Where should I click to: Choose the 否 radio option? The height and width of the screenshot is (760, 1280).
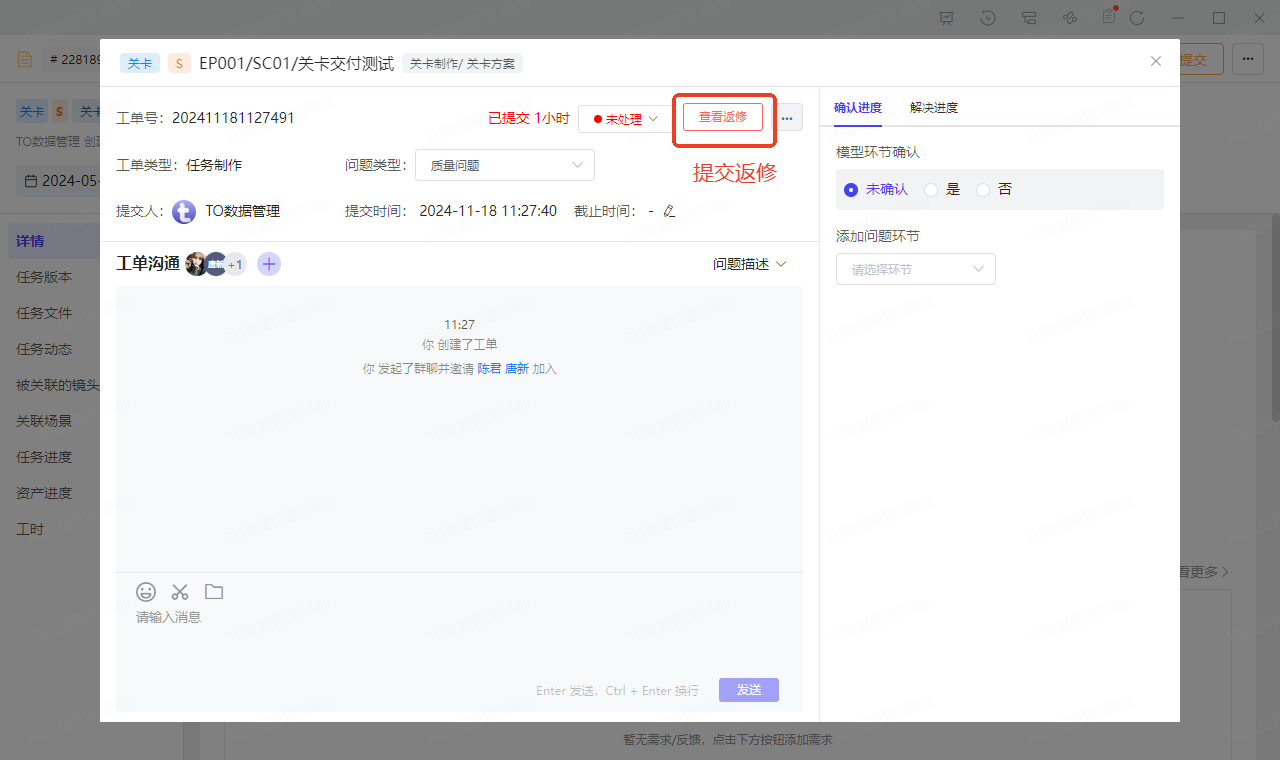click(983, 190)
